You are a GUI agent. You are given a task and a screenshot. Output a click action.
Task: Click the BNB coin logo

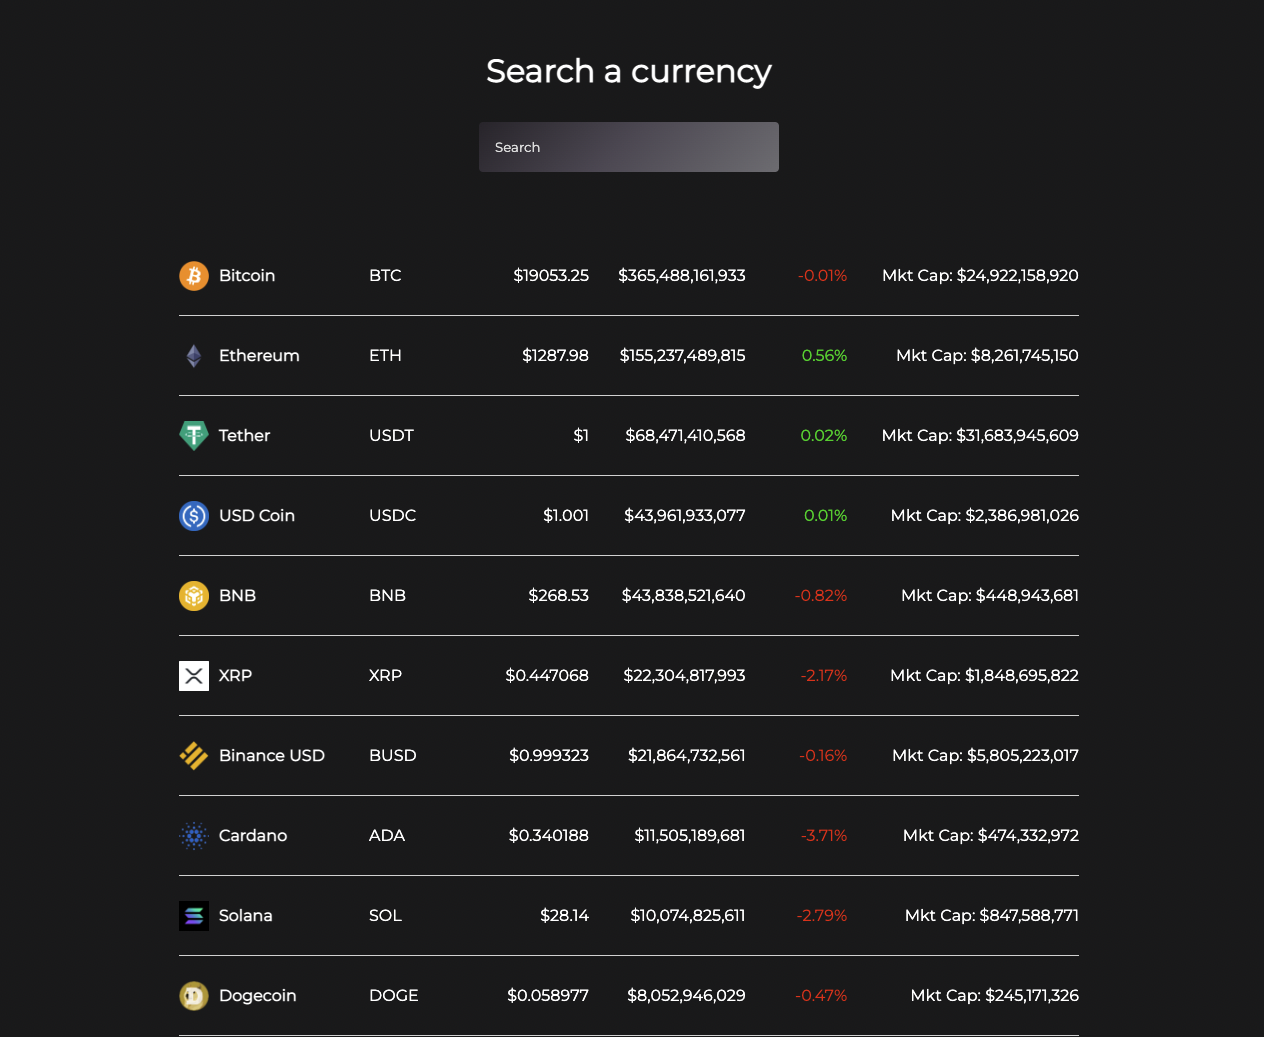pyautogui.click(x=194, y=596)
